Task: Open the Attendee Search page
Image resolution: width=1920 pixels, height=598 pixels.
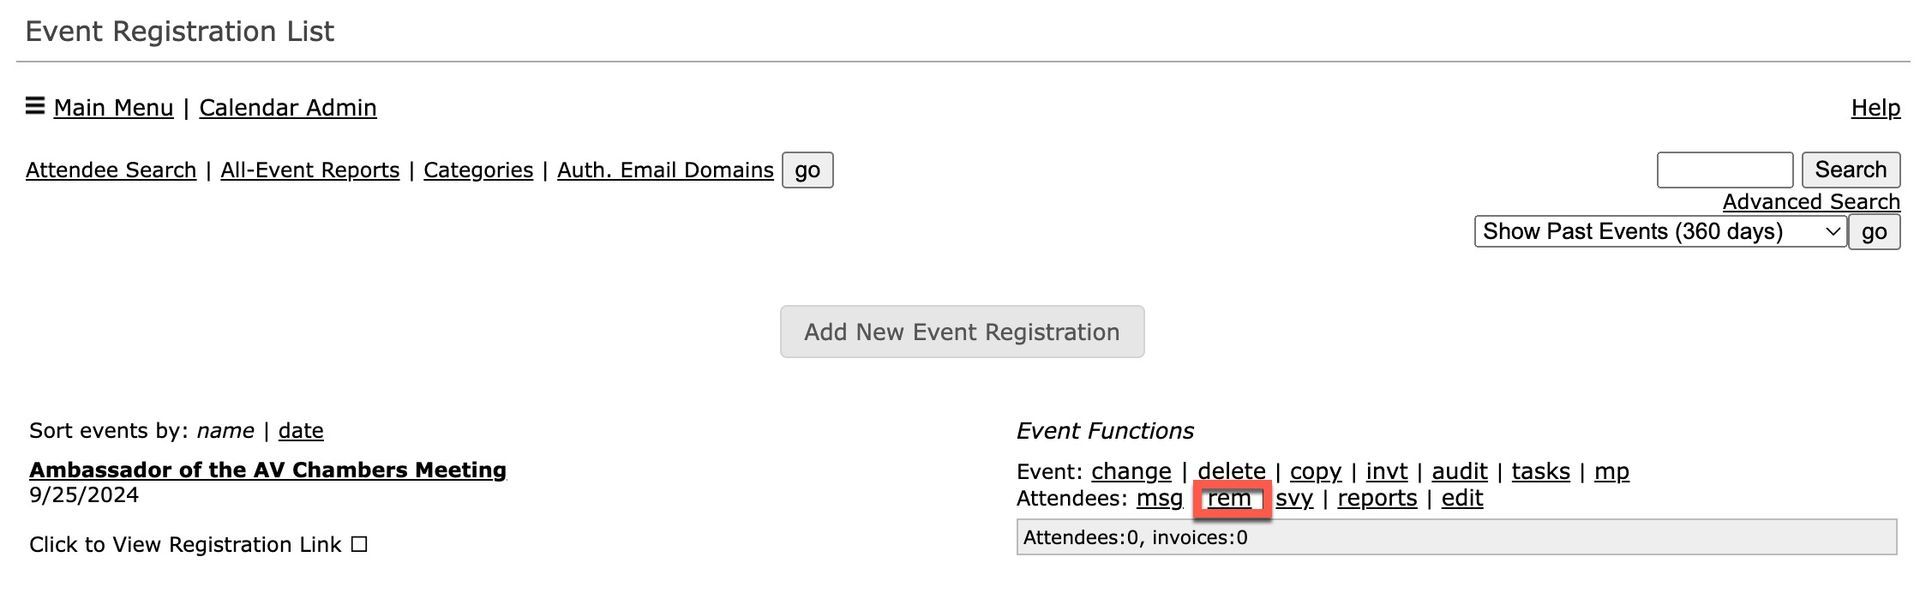Action: 110,169
